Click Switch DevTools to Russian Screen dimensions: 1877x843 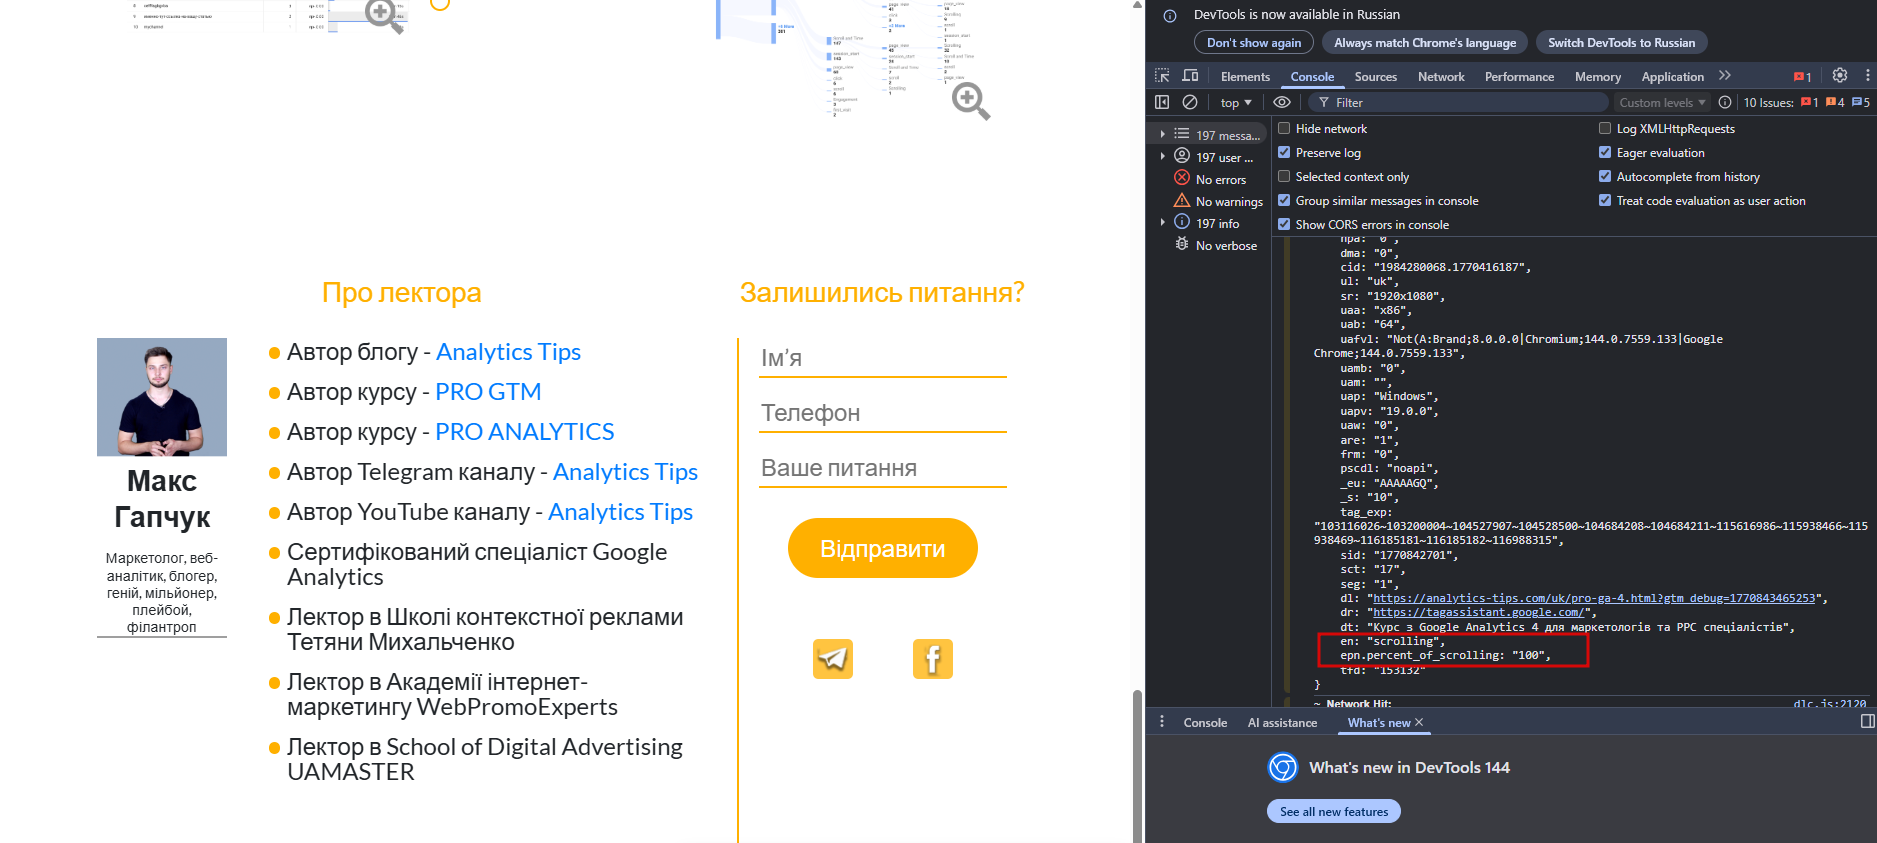click(1621, 43)
